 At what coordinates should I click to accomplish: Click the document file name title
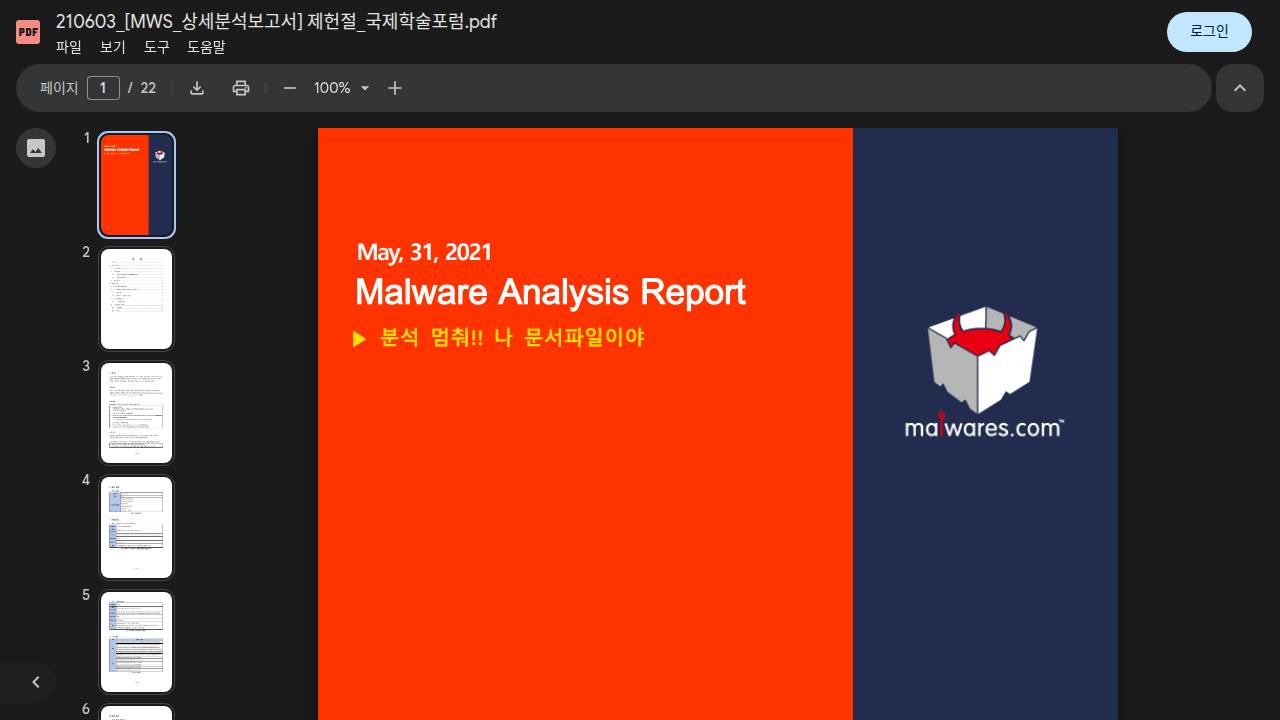pyautogui.click(x=276, y=21)
